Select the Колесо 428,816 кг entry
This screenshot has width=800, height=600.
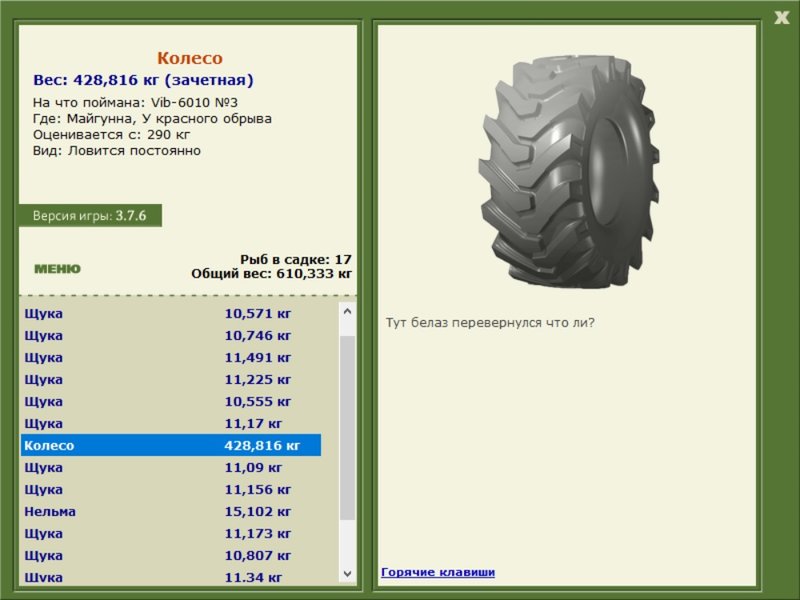tap(171, 445)
